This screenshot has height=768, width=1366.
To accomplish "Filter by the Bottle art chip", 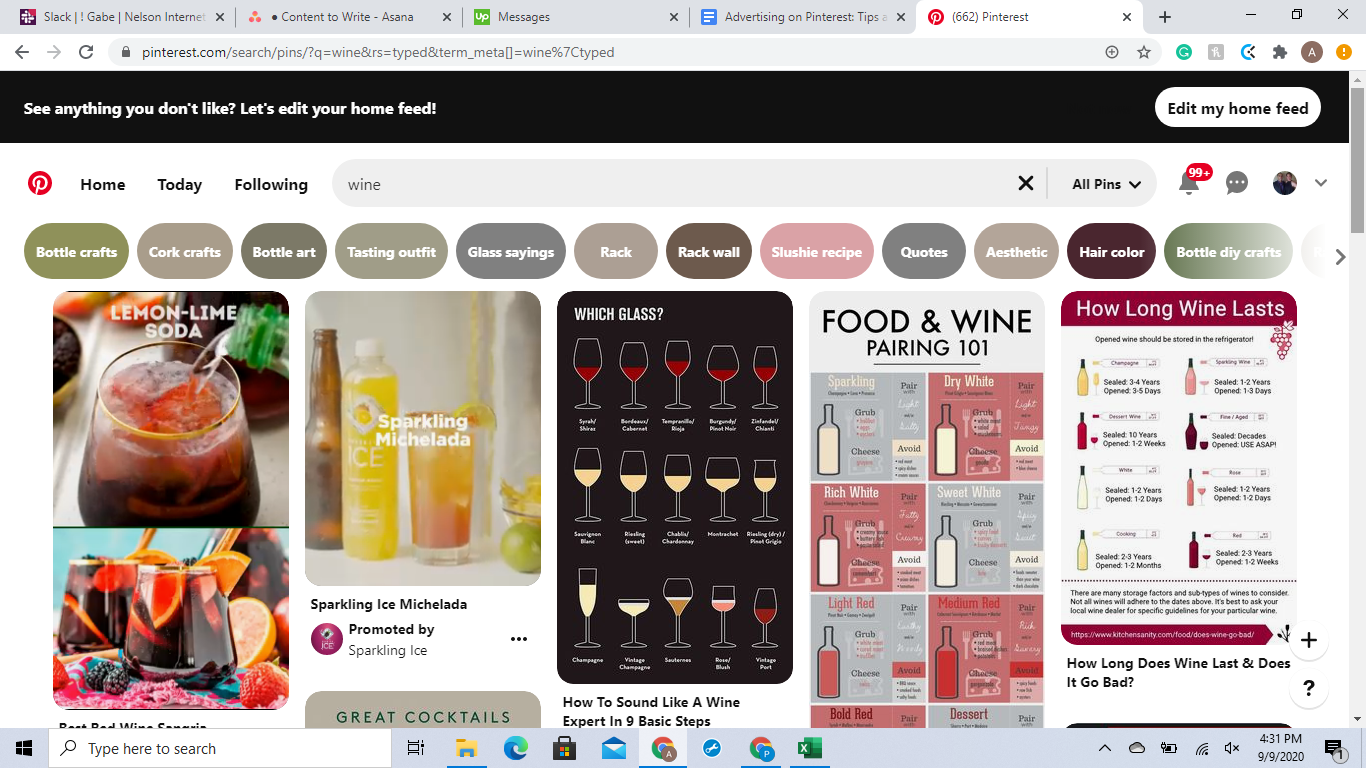I will [x=284, y=251].
